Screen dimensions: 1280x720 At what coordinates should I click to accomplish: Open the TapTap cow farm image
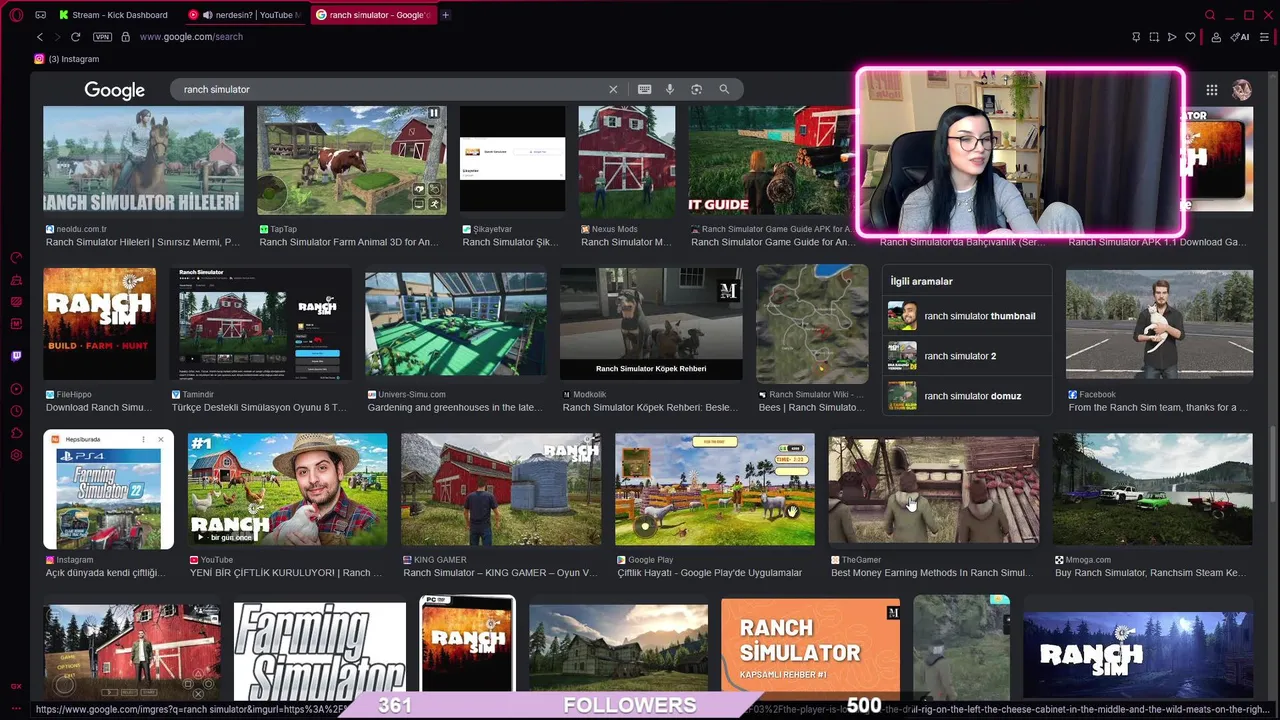tap(352, 160)
